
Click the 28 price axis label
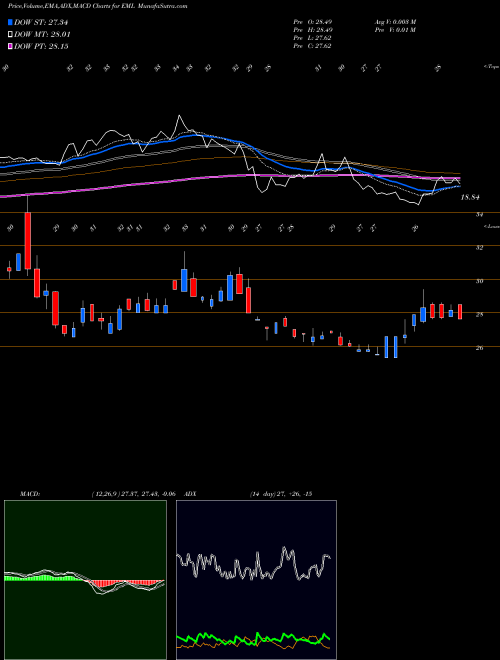point(479,314)
